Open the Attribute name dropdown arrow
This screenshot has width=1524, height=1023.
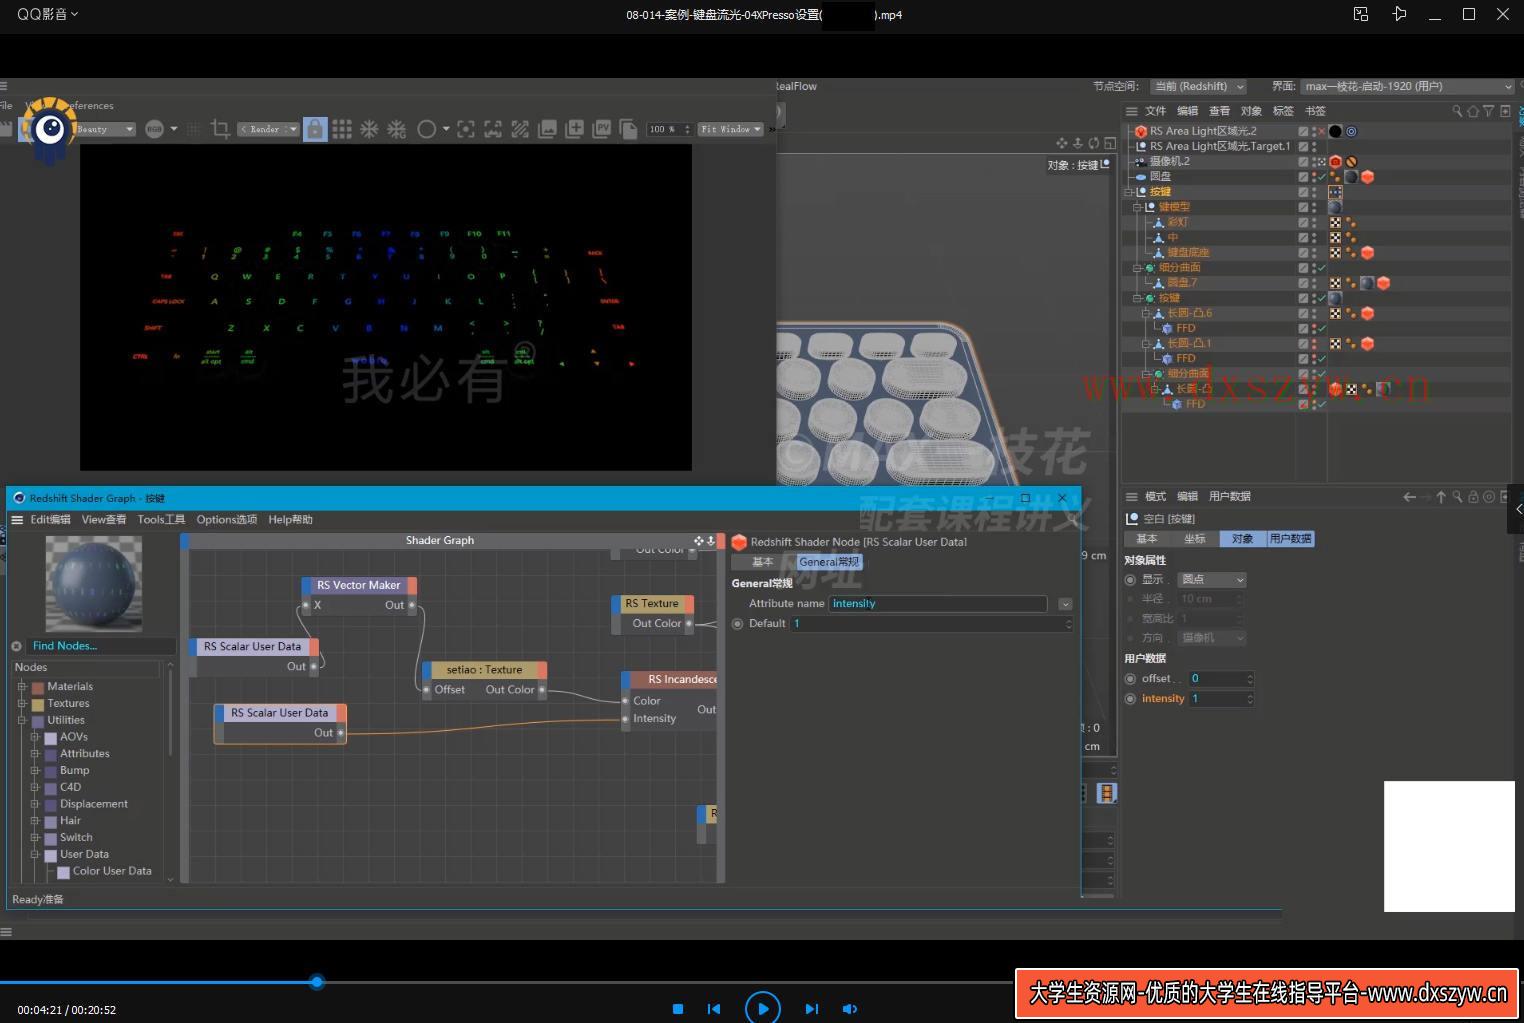click(1065, 604)
